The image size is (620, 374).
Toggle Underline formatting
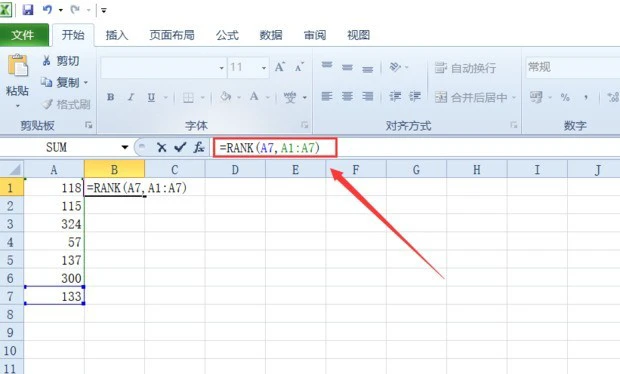(151, 97)
